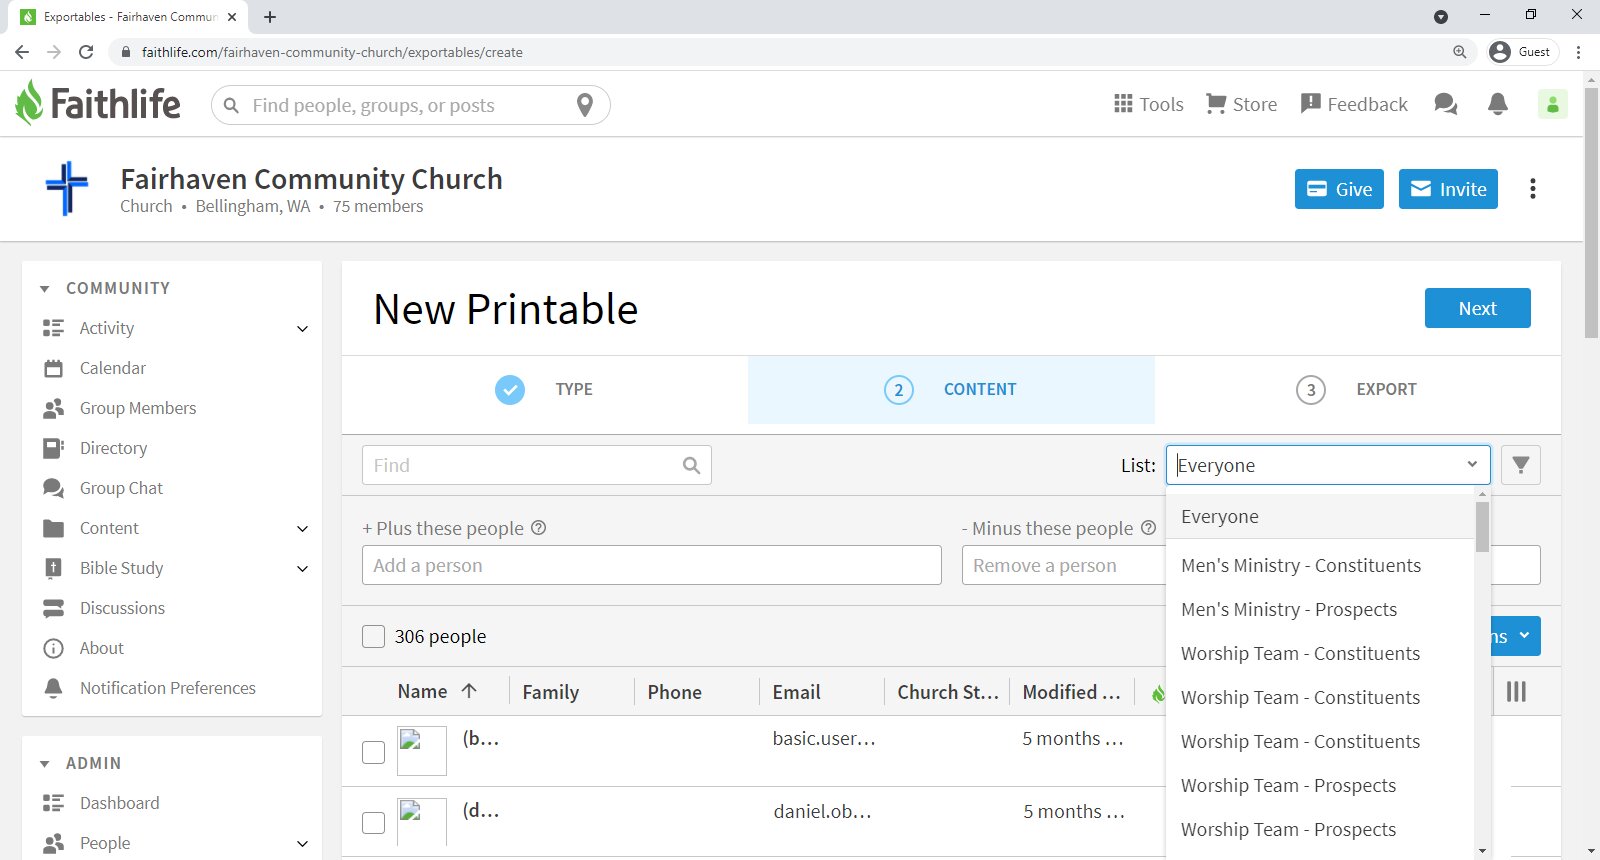The width and height of the screenshot is (1600, 860).
Task: Click the Add a person field
Action: point(652,565)
